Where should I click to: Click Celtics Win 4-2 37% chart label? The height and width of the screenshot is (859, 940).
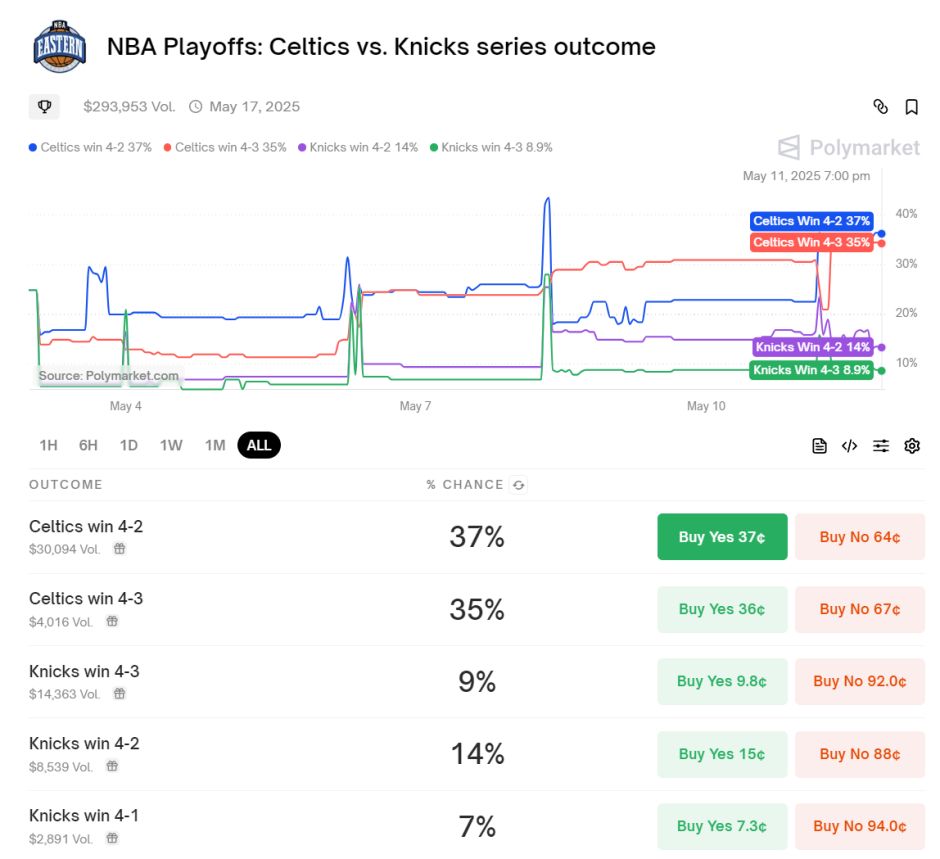[x=811, y=221]
